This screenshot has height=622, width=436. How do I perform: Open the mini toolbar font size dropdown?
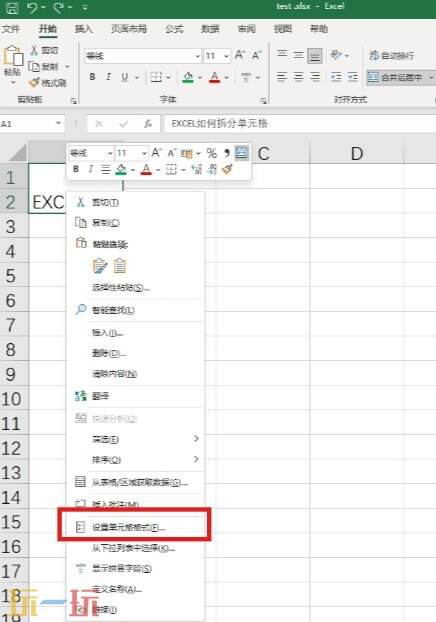(x=144, y=153)
